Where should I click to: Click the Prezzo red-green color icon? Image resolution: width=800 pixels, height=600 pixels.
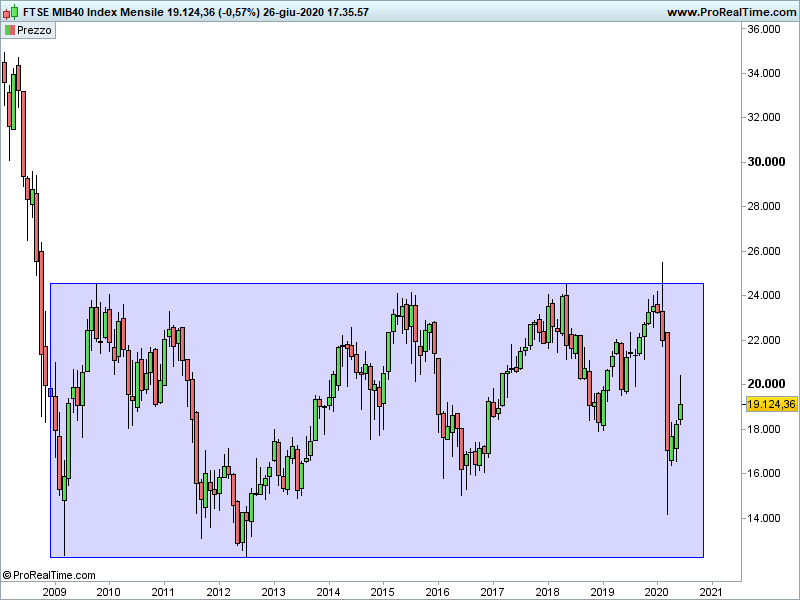coord(10,30)
